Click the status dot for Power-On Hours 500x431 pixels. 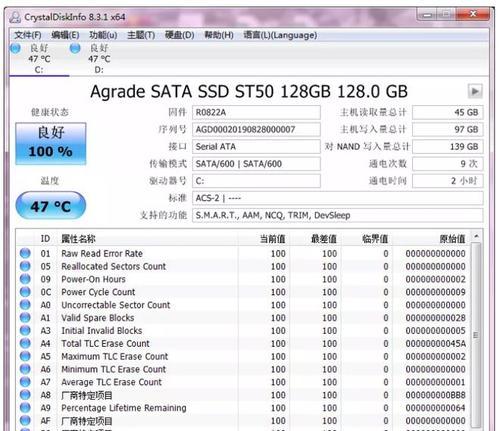coord(25,279)
